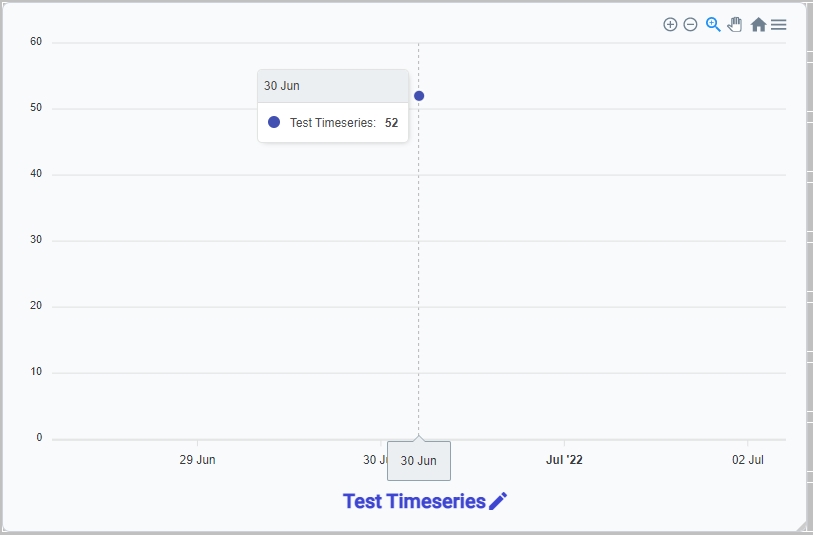Click the 60 y-axis label
The width and height of the screenshot is (813, 535).
point(36,42)
